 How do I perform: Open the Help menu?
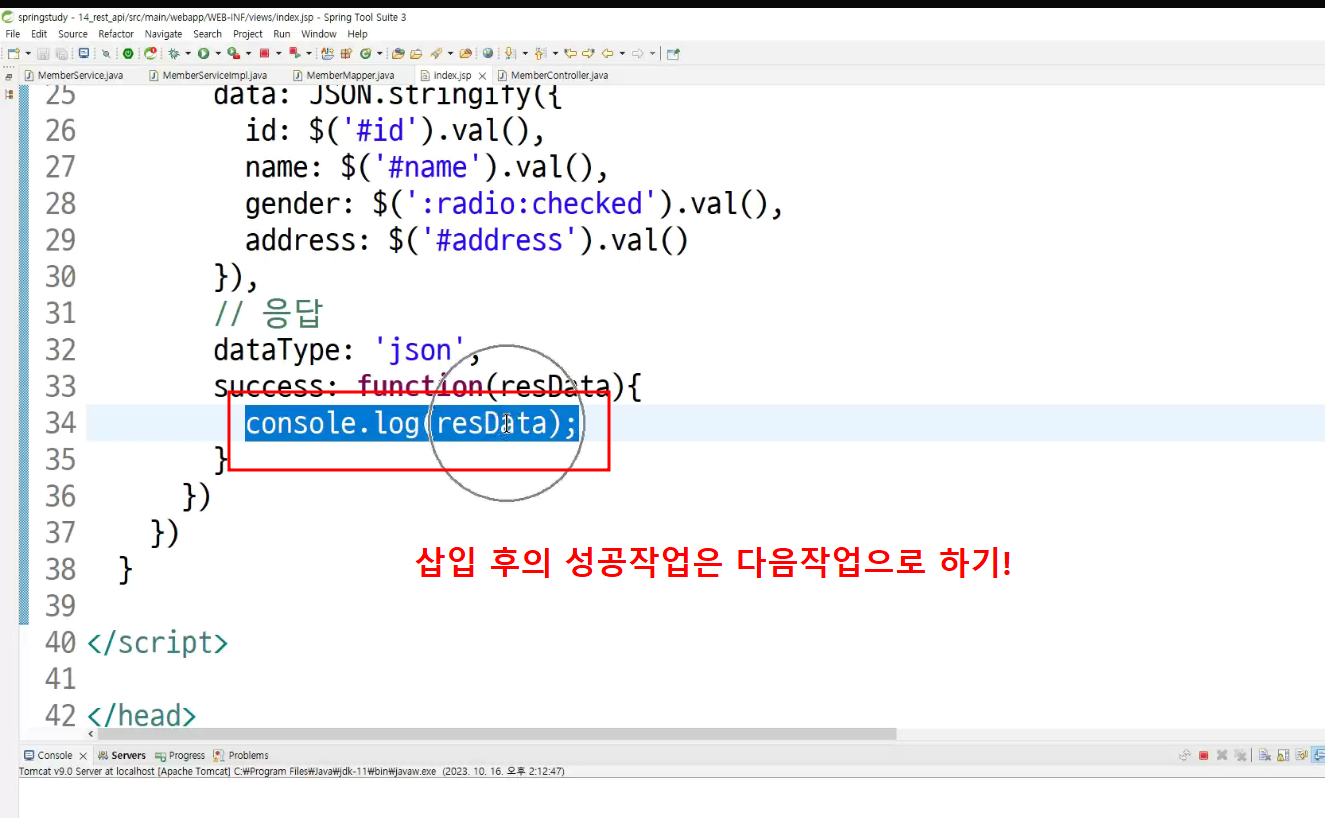[358, 34]
